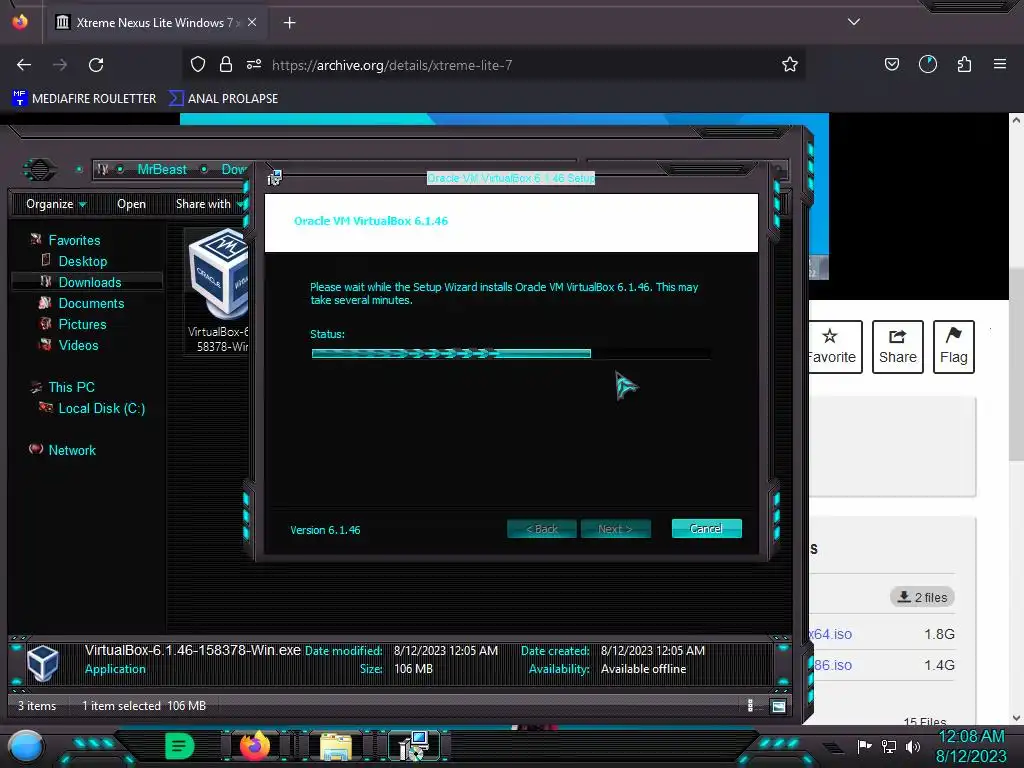This screenshot has width=1024, height=768.
Task: Click the Firefox forward arrow
Action: [x=60, y=65]
